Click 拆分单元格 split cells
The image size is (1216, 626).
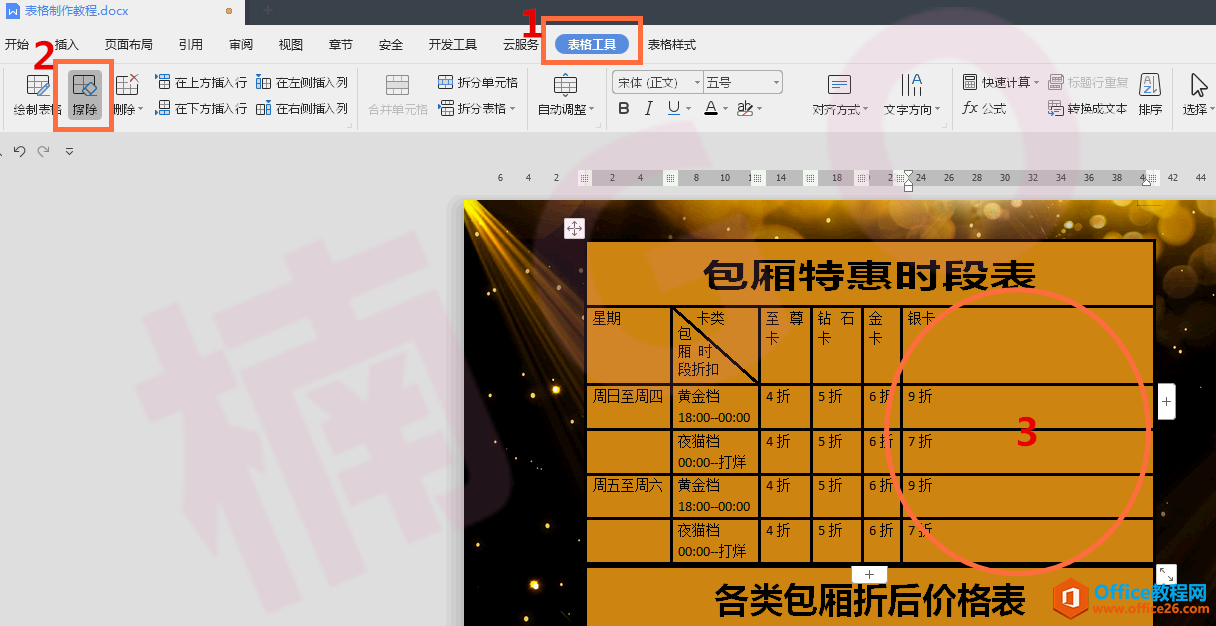(478, 82)
